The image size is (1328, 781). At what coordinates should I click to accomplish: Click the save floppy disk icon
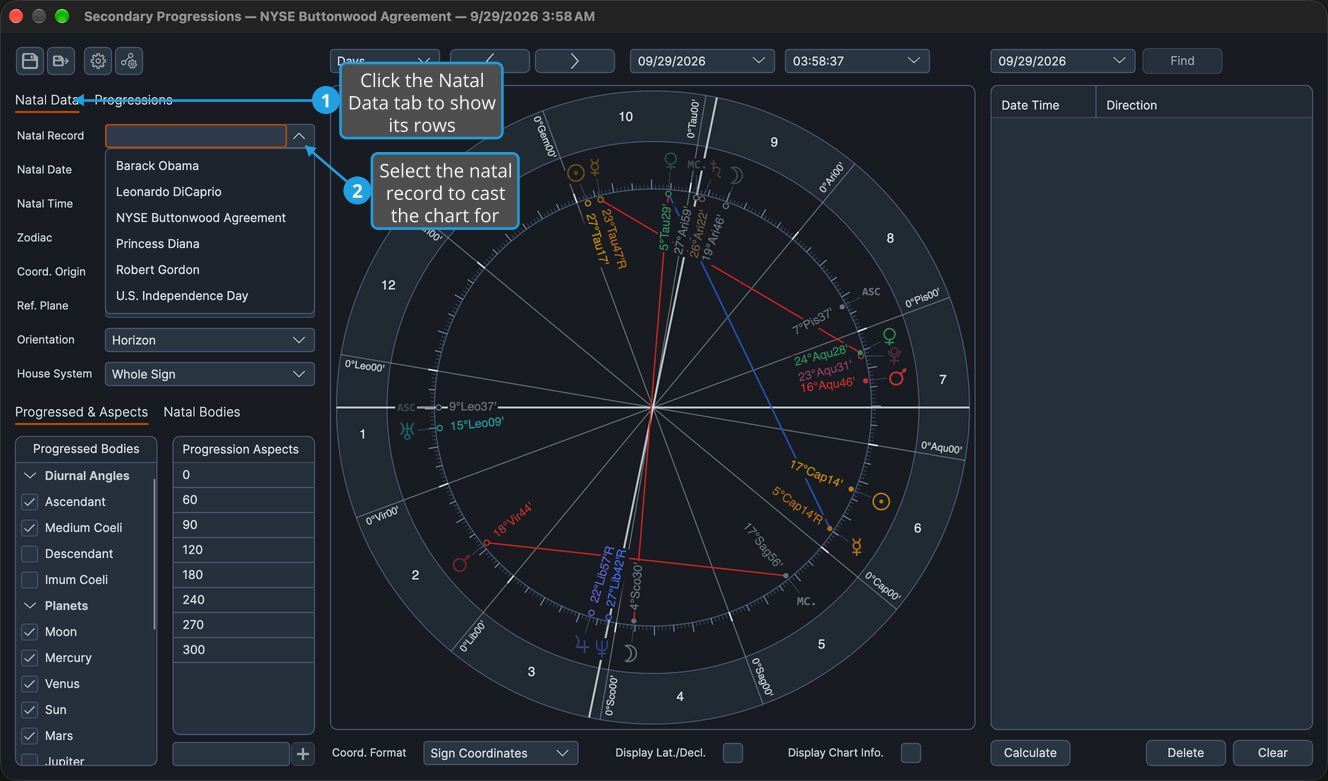click(30, 61)
